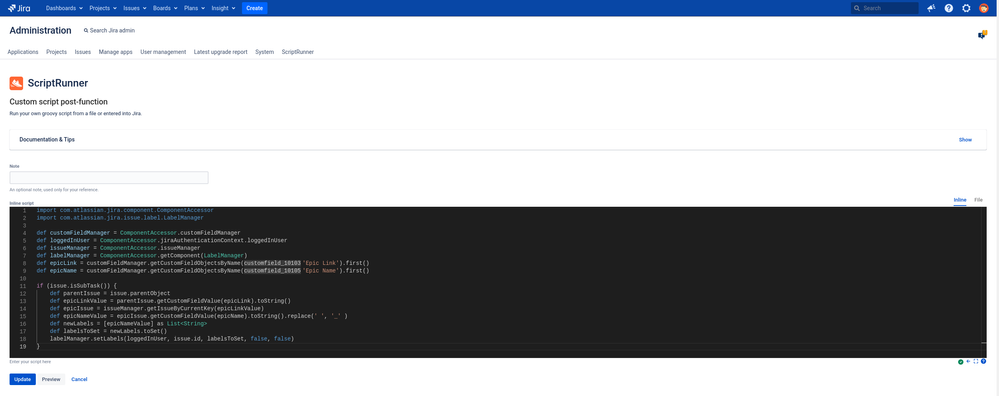Click 'Custom script post-function' heading

59,102
